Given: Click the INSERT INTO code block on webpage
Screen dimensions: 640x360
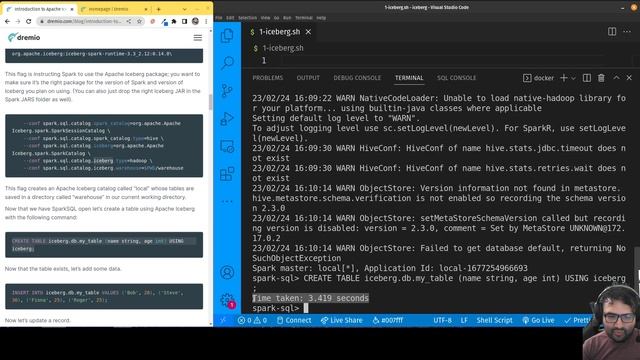Looking at the screenshot, I should point(104,296).
